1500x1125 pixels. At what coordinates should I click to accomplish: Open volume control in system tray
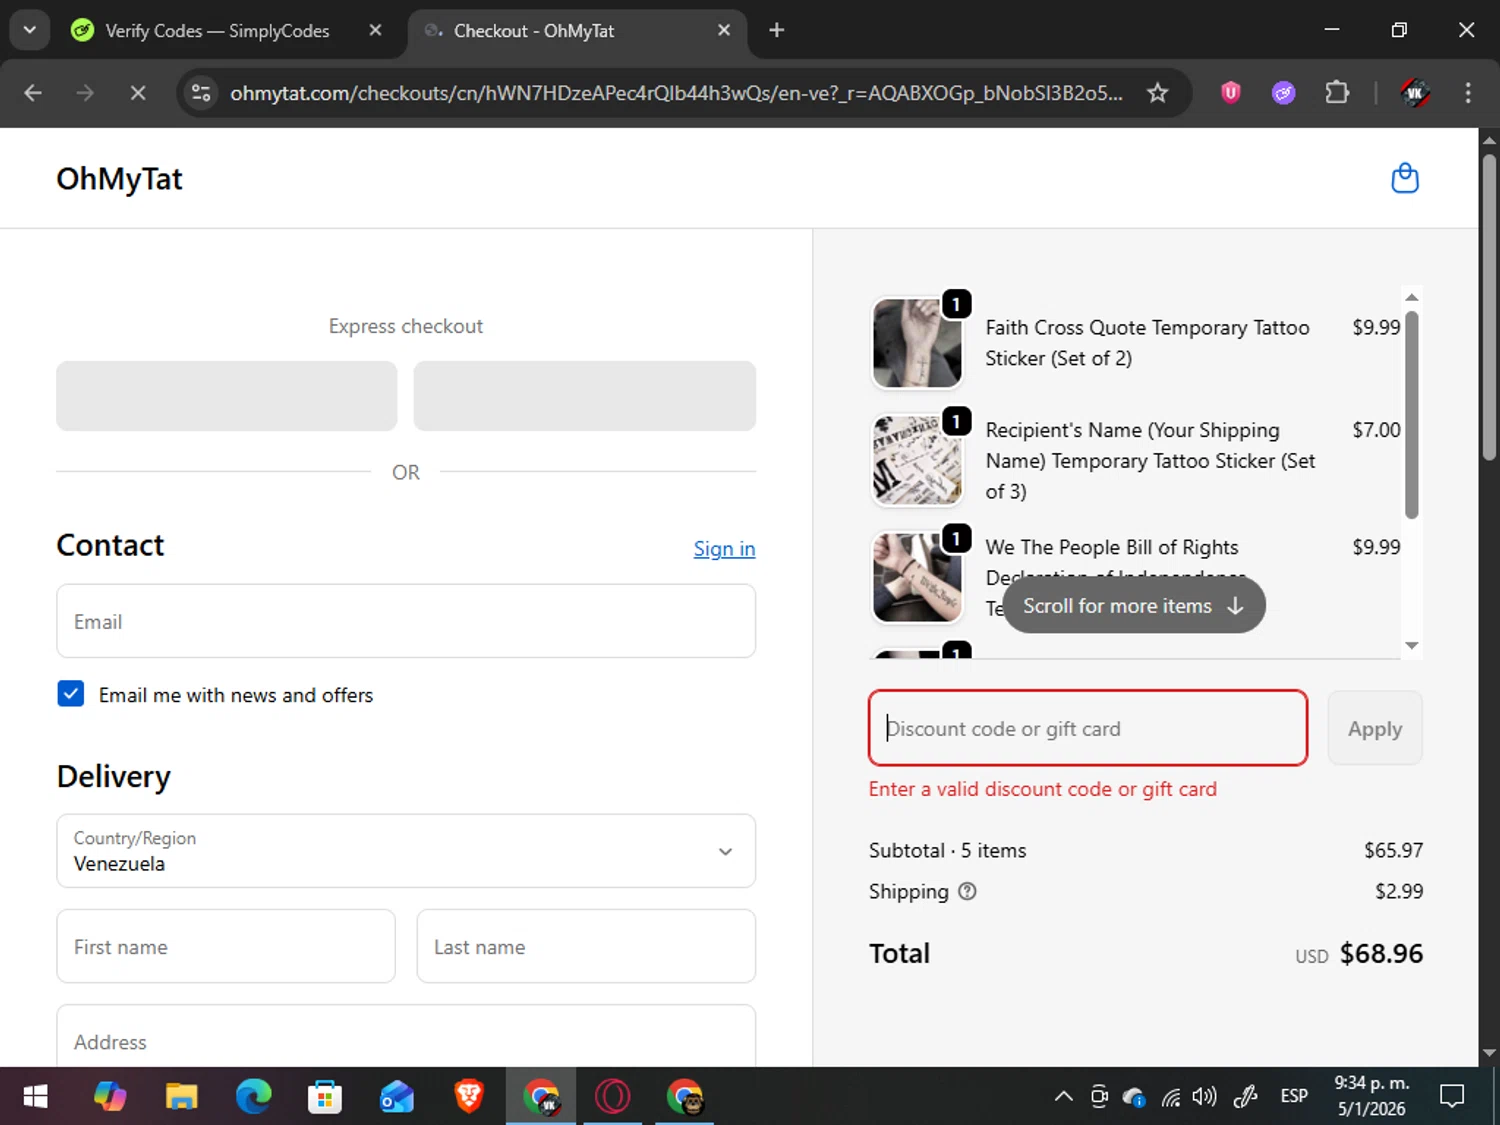click(1204, 1097)
